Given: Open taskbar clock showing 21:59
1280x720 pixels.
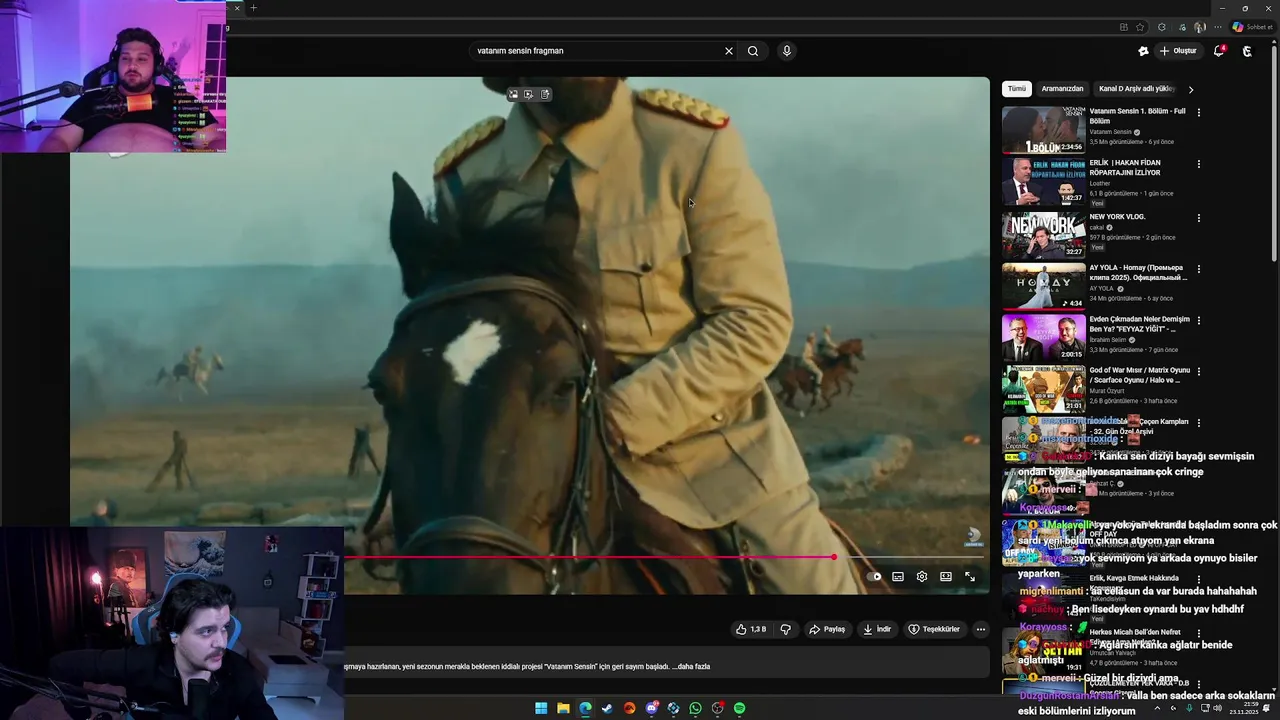Looking at the screenshot, I should tap(1245, 708).
